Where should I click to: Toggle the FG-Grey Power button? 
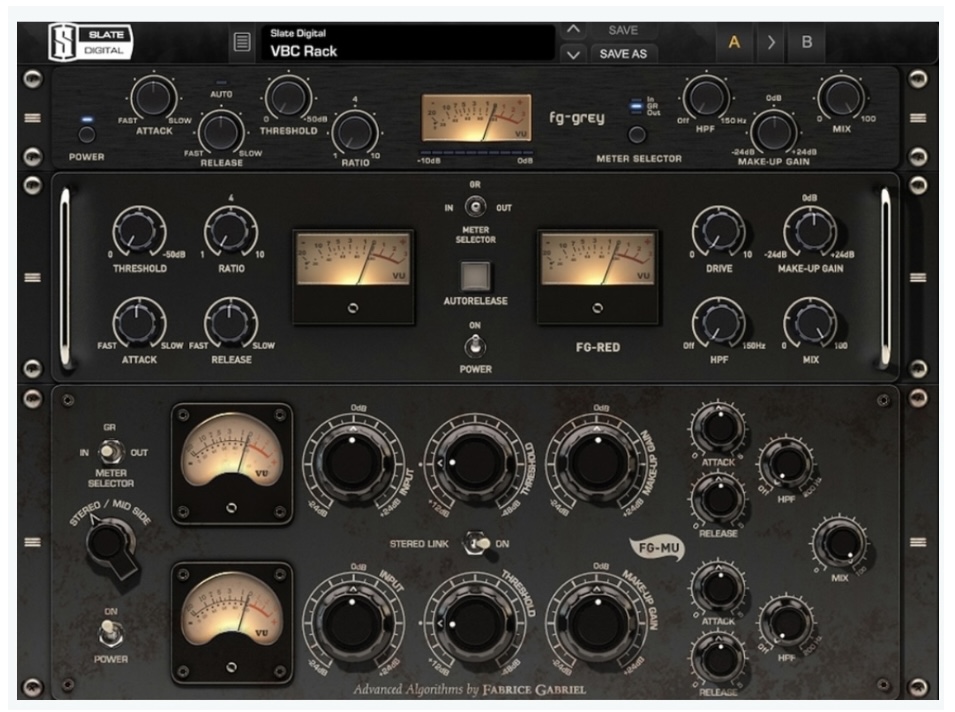[88, 135]
